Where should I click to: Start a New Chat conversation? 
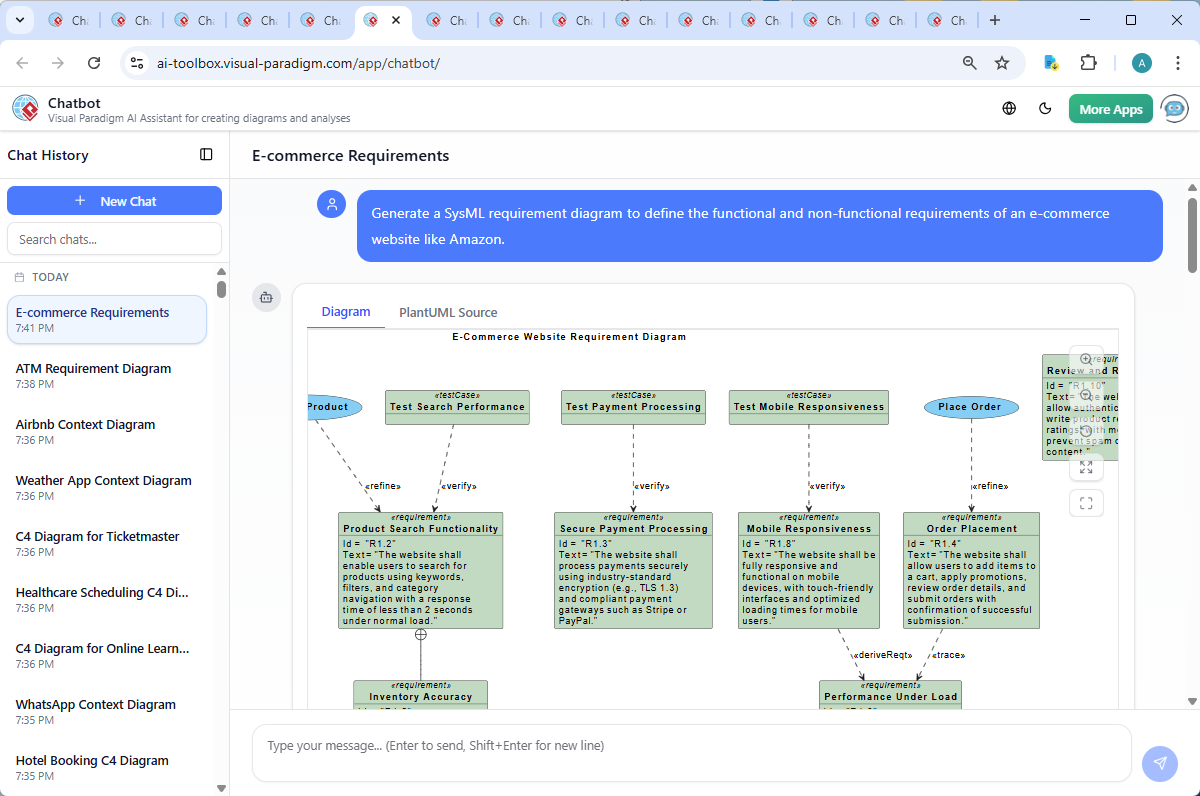coord(114,200)
